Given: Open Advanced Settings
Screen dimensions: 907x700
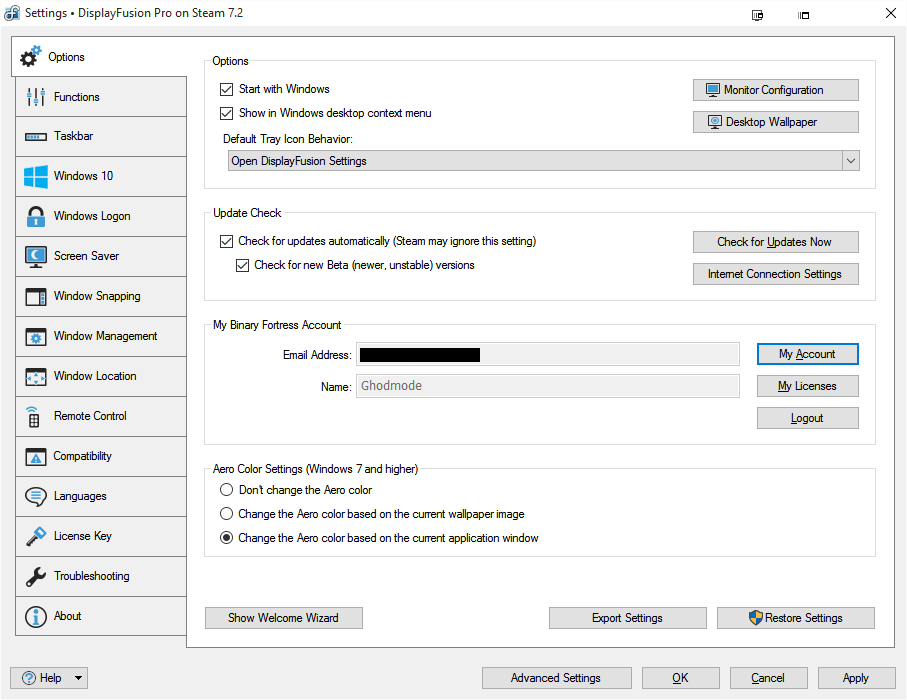Looking at the screenshot, I should pyautogui.click(x=556, y=678).
